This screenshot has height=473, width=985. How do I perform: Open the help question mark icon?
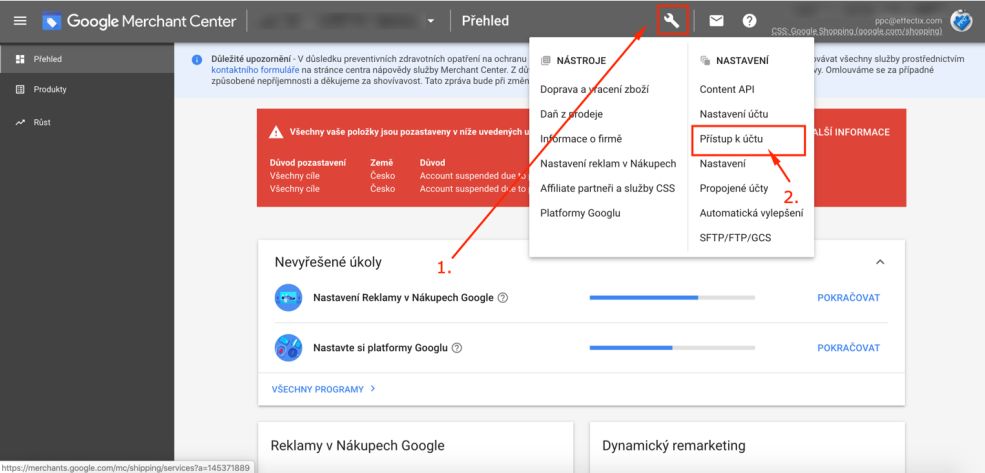(749, 21)
